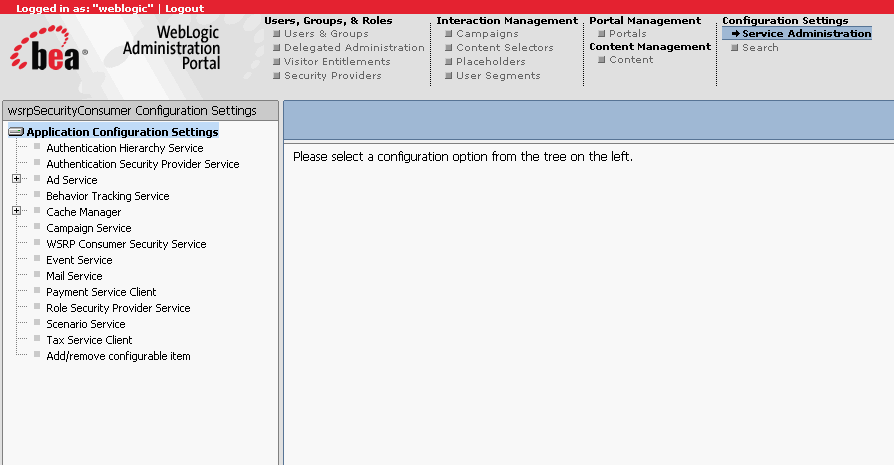Open User Segments page
This screenshot has width=894, height=465.
point(498,76)
